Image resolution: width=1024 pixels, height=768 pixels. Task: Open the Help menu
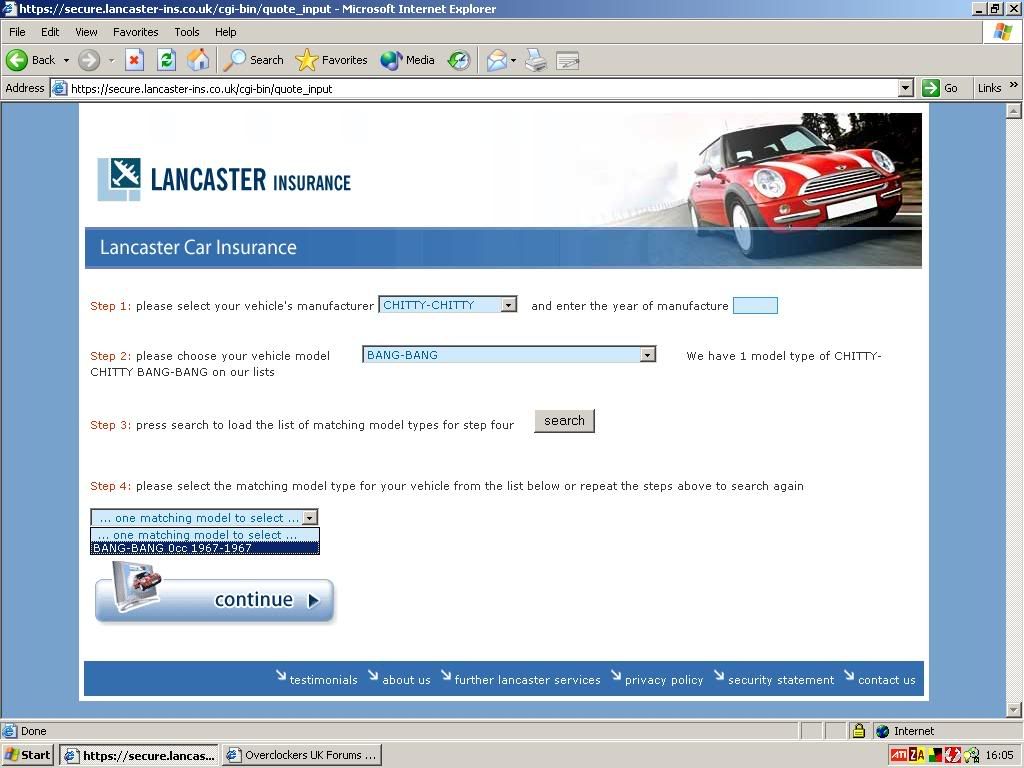pyautogui.click(x=225, y=32)
